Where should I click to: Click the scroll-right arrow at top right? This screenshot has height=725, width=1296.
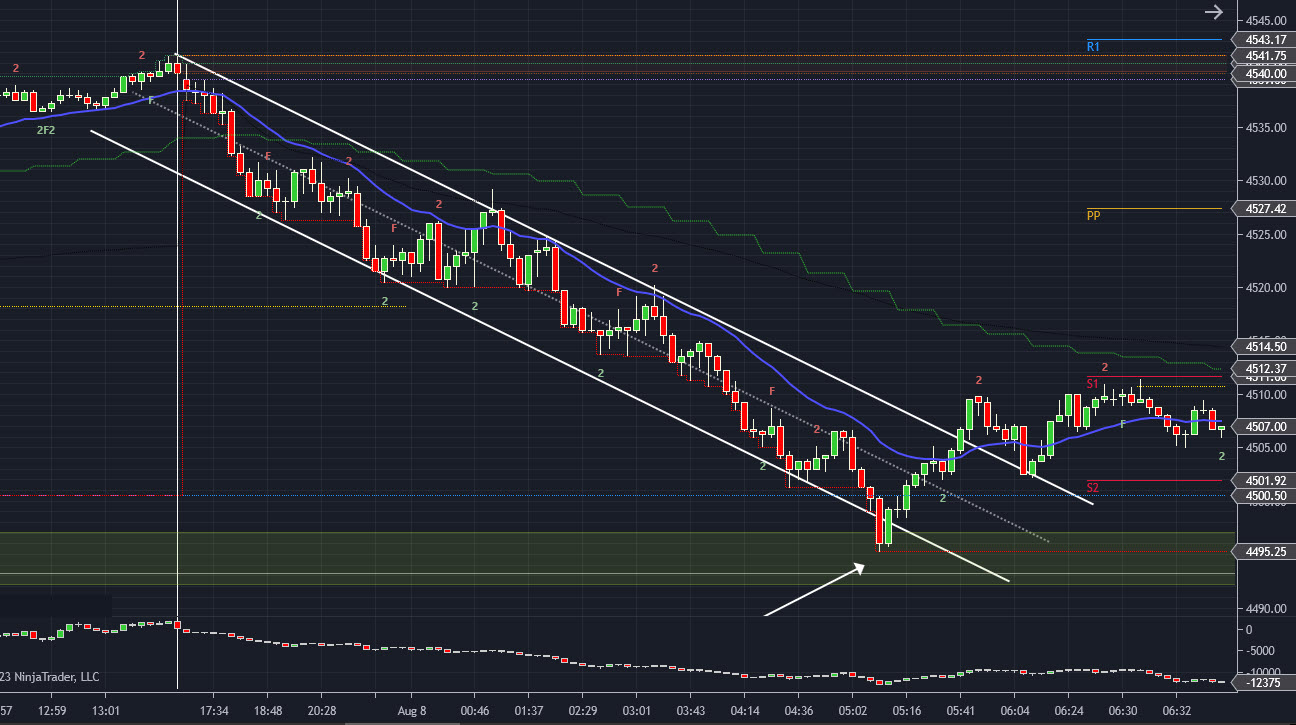[1213, 12]
